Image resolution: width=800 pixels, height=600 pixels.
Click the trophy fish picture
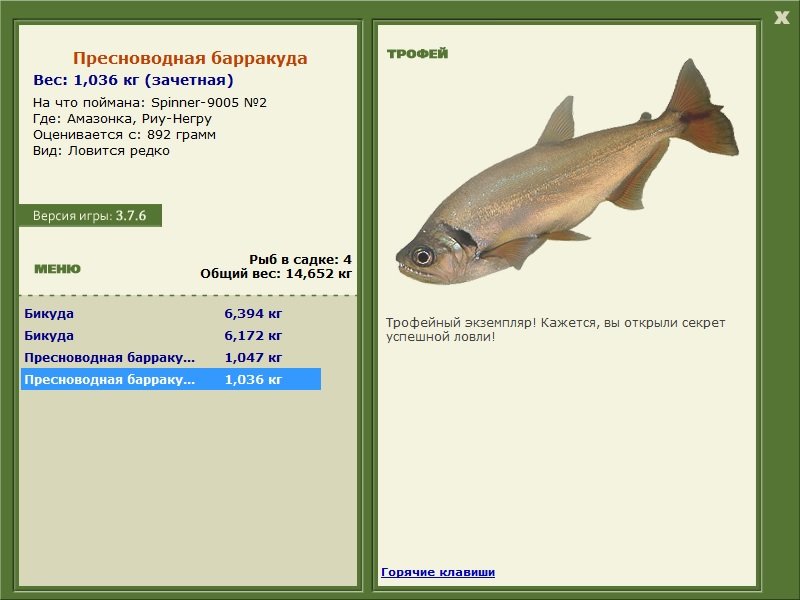click(x=567, y=171)
